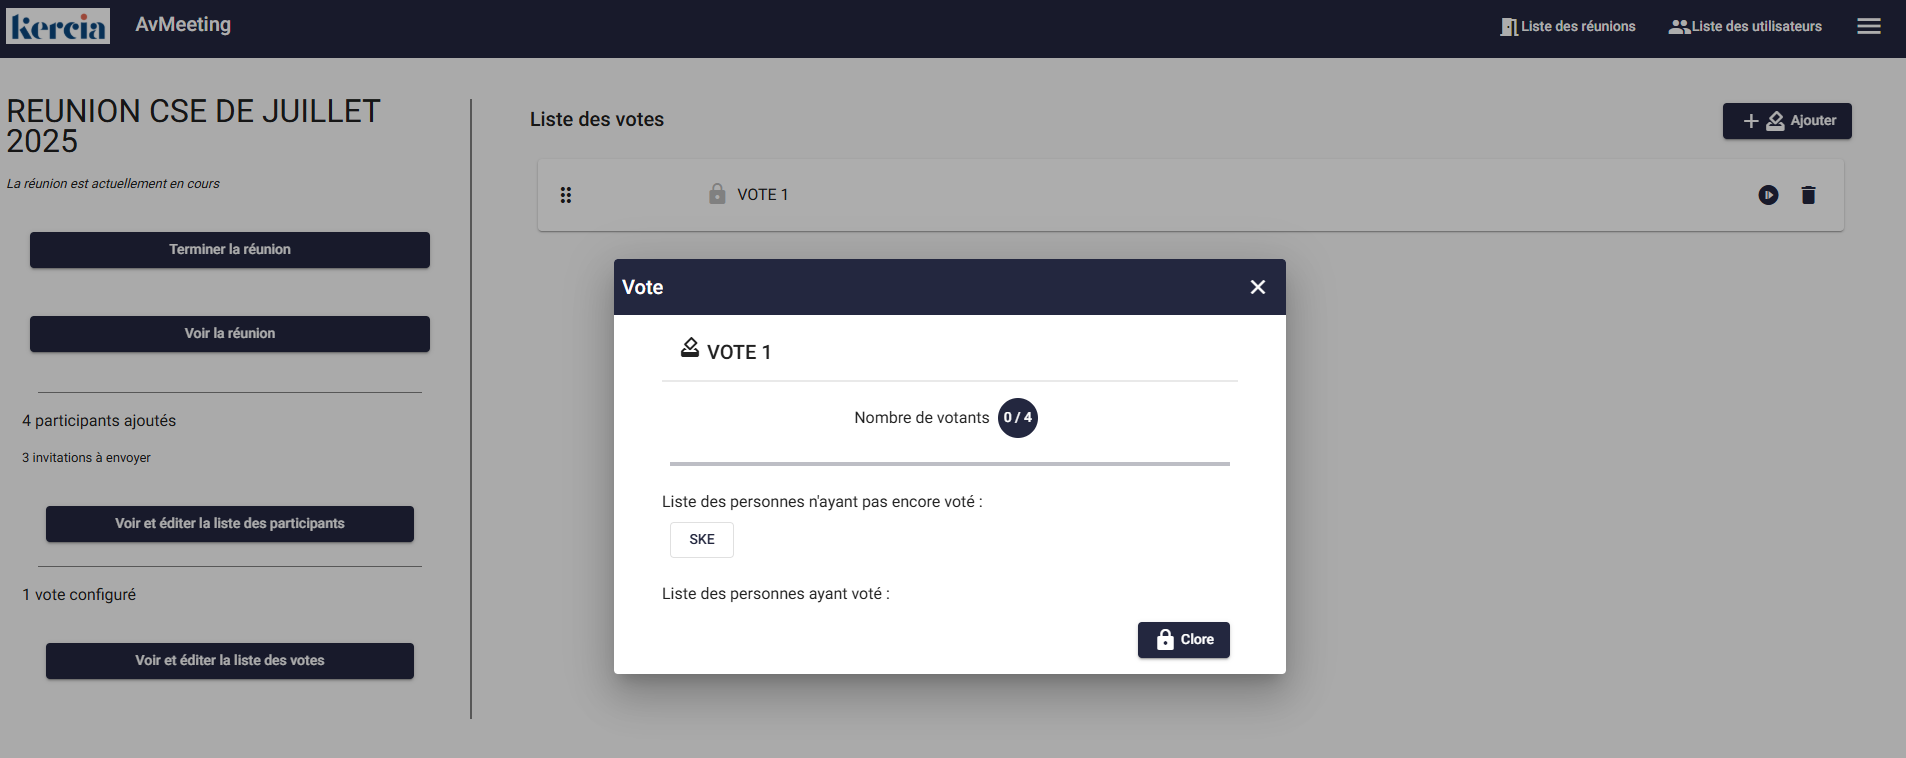This screenshot has height=758, width=1906.
Task: Click the lock icon next to VOTE 1
Action: pyautogui.click(x=717, y=194)
